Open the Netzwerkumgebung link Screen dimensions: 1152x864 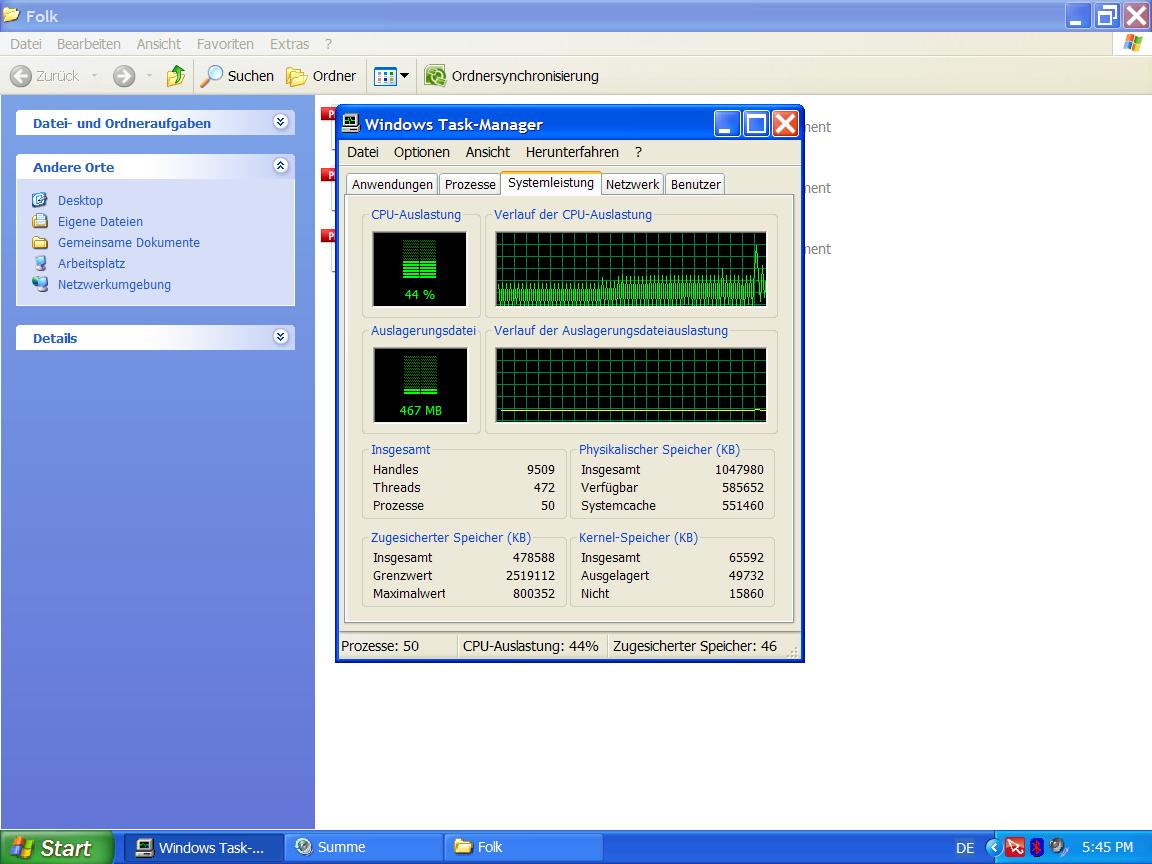[114, 285]
